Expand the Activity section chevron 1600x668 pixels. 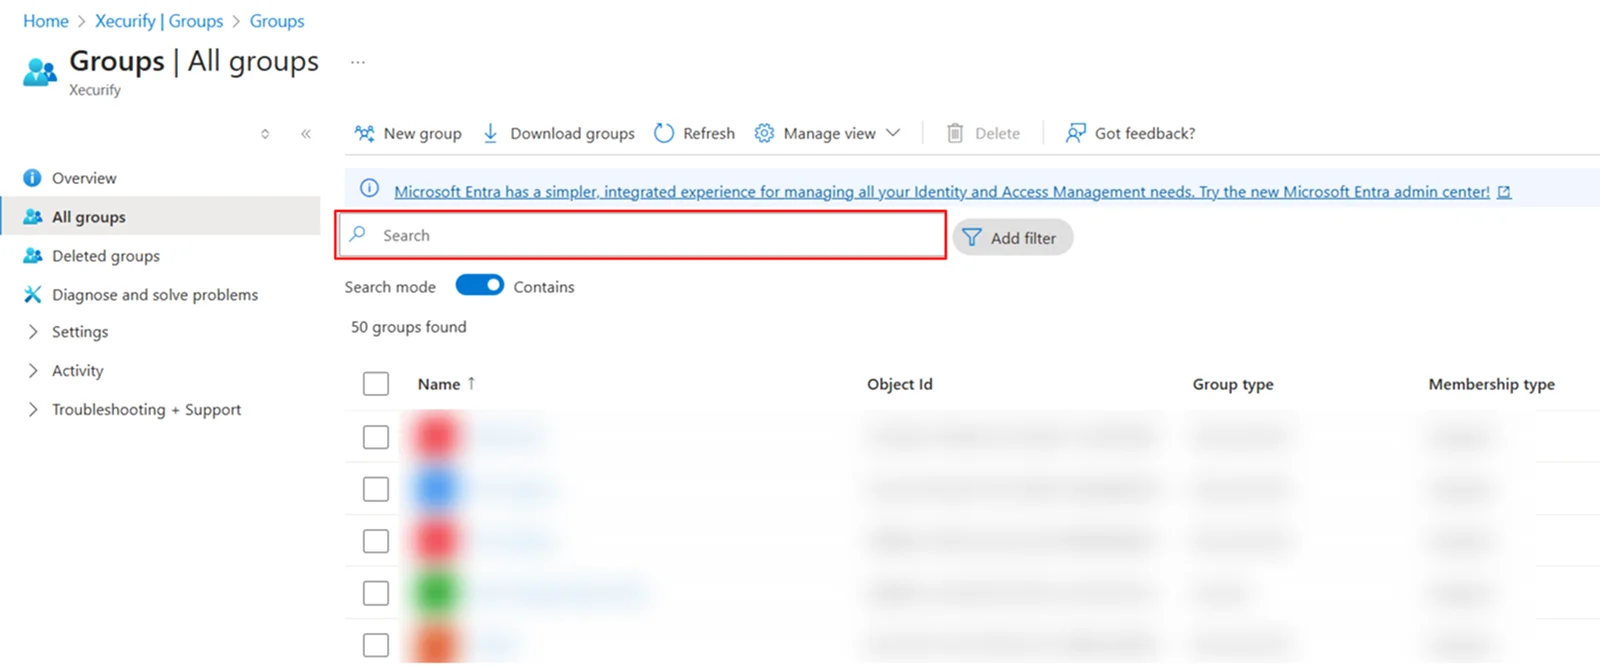pos(32,371)
